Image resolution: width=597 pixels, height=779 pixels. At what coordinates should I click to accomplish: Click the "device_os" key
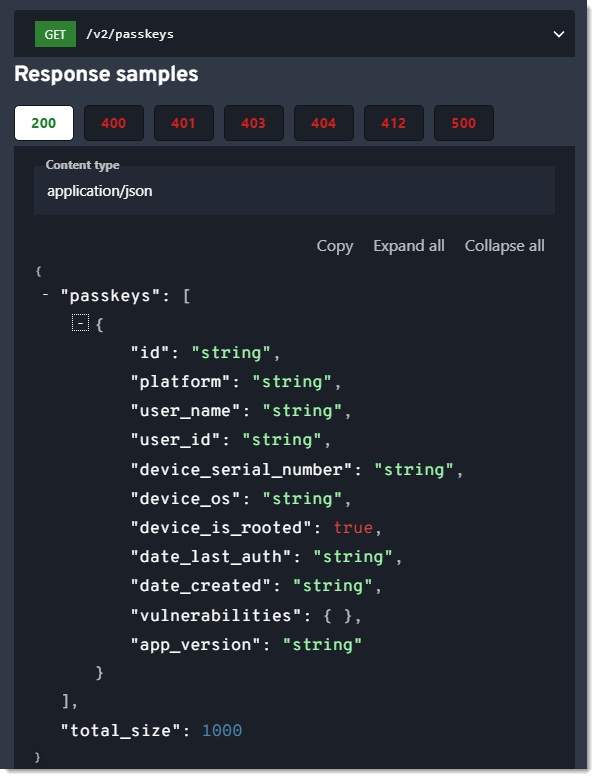[x=185, y=499]
